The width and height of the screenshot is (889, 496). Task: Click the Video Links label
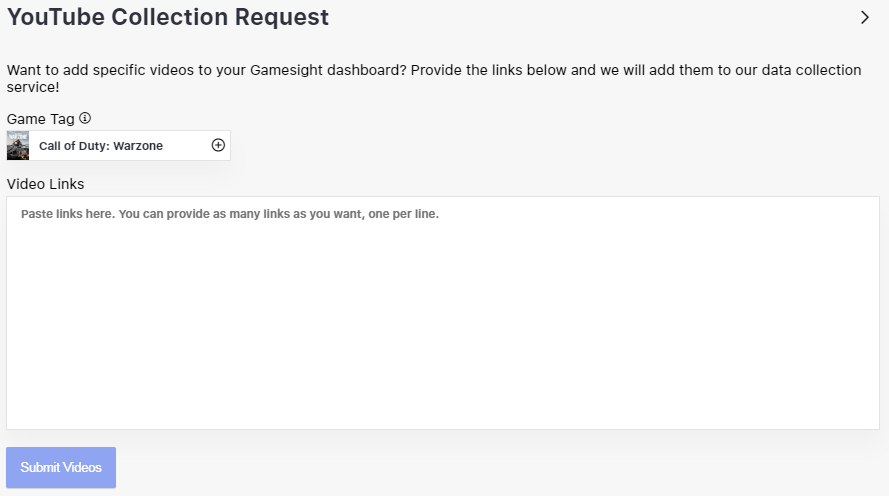tap(45, 184)
